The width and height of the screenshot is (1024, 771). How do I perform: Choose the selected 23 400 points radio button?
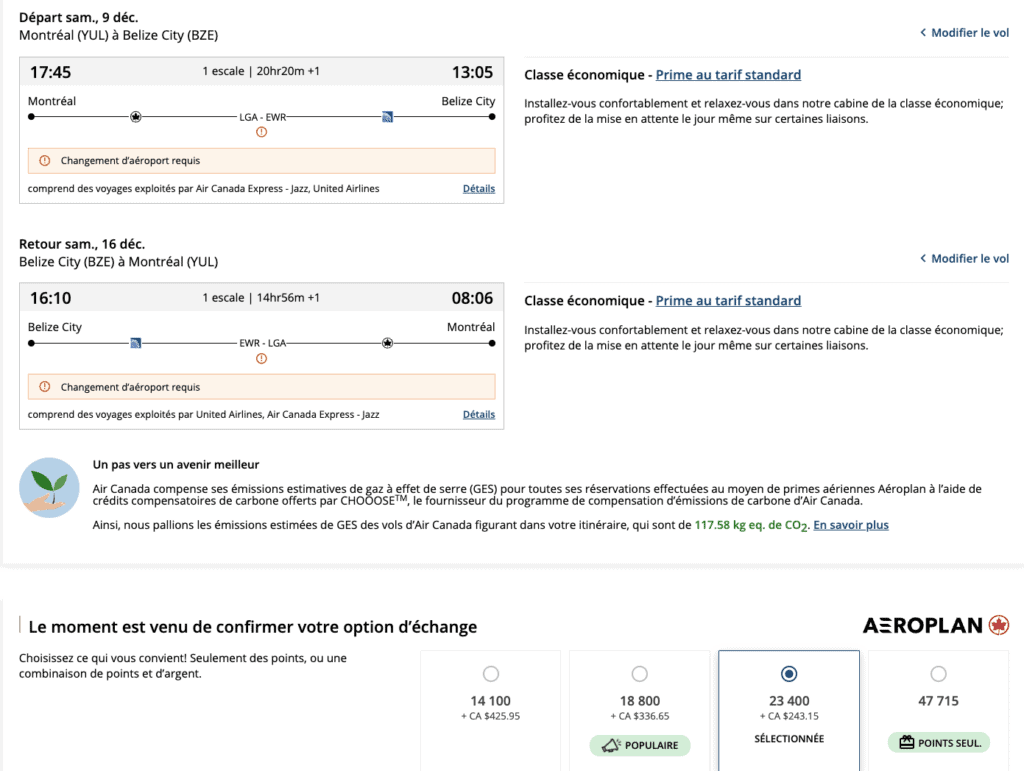point(789,674)
